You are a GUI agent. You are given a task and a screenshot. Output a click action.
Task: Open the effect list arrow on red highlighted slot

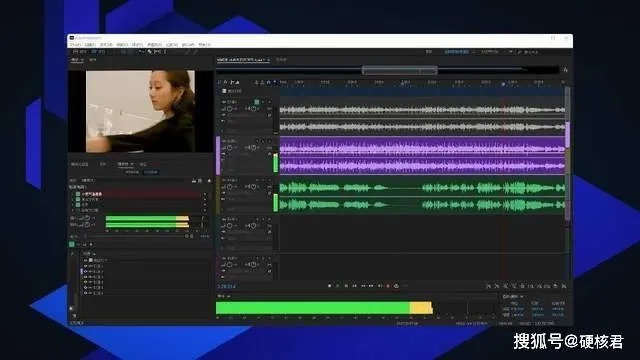pos(205,194)
